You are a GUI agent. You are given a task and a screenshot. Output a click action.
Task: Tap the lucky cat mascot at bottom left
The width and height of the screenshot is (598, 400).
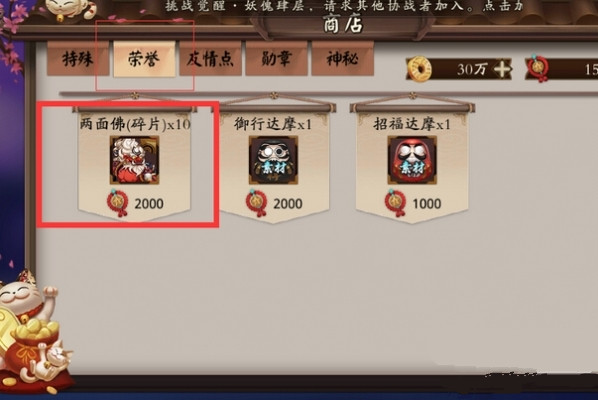tap(32, 332)
